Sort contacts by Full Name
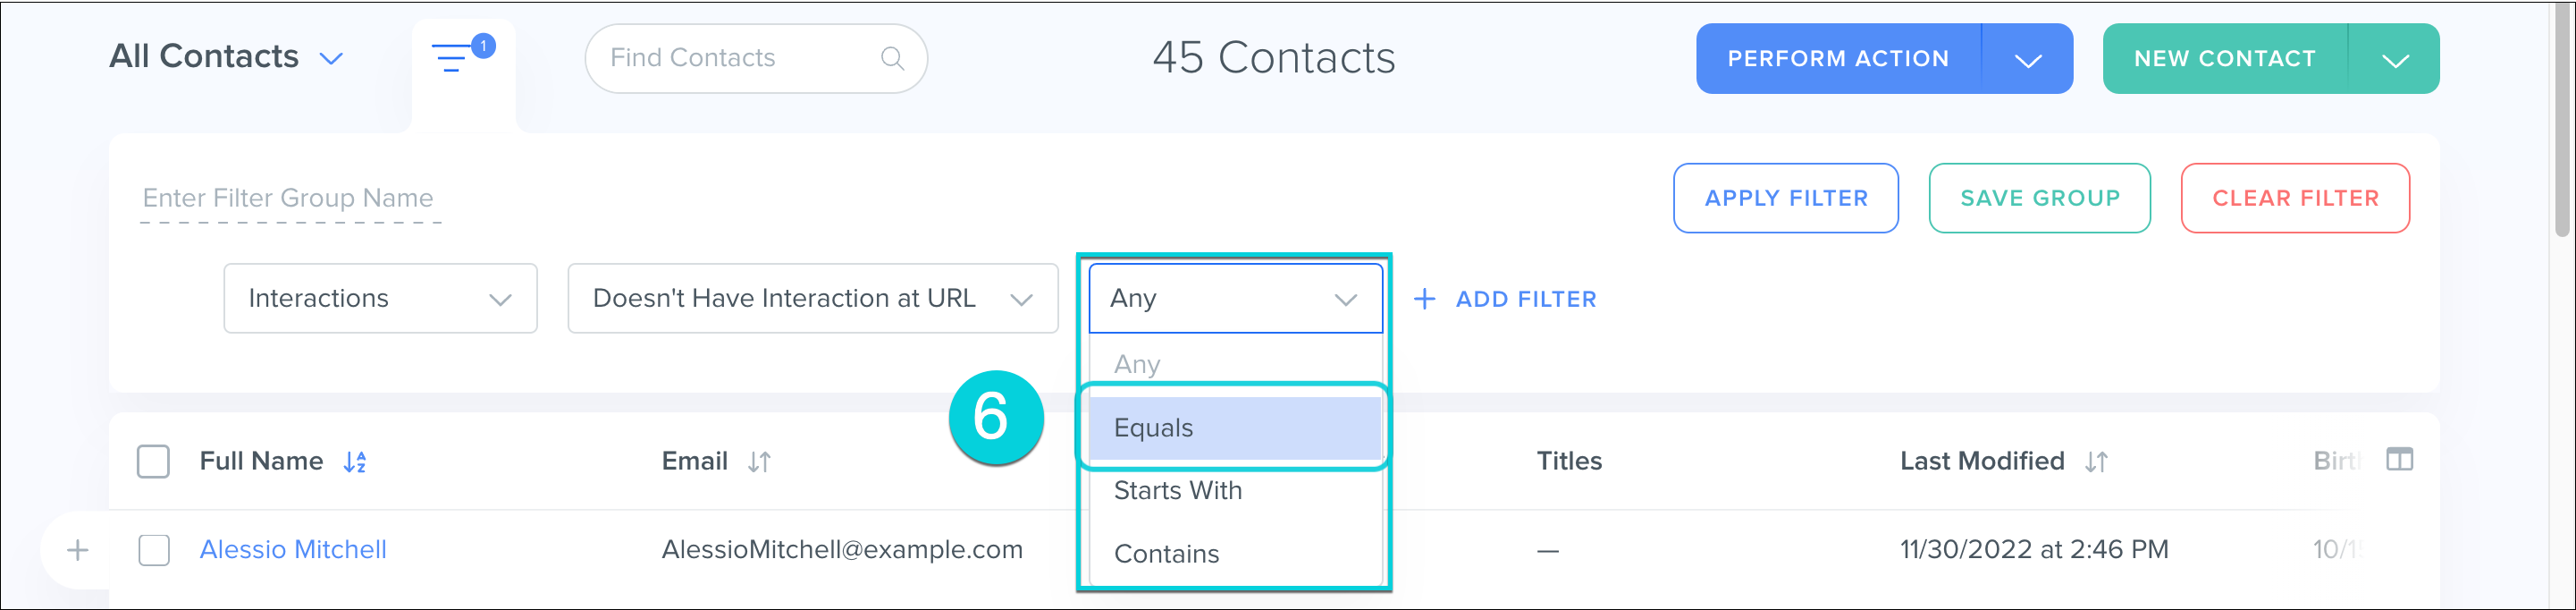 coord(355,462)
